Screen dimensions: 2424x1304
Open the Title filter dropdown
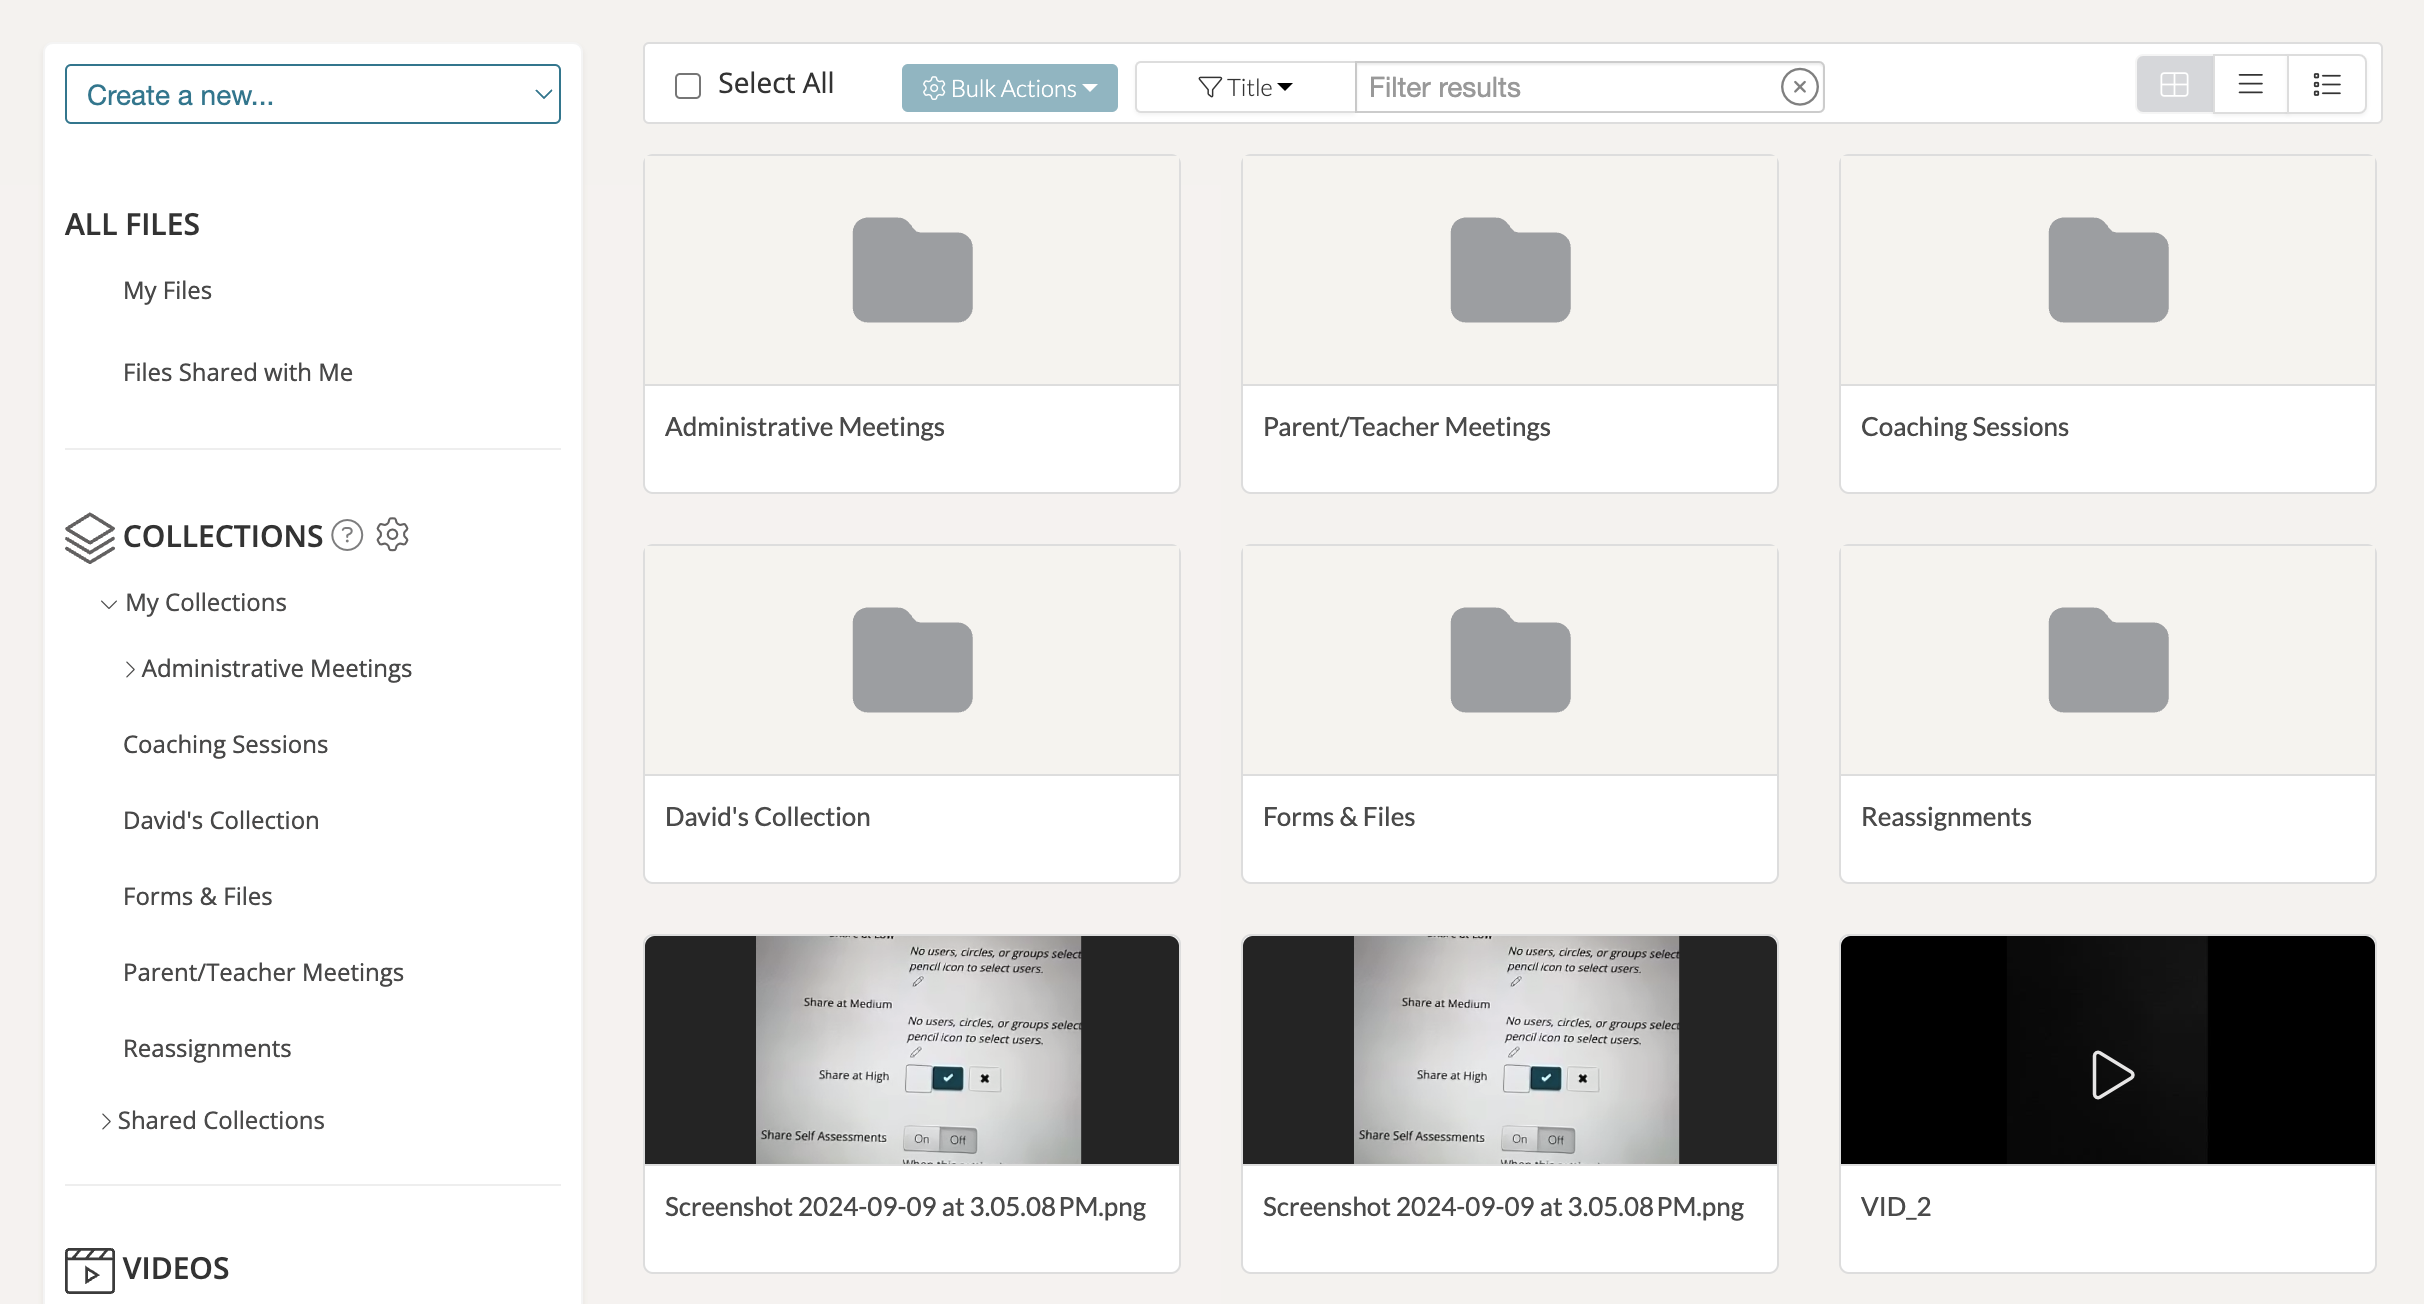tap(1245, 88)
